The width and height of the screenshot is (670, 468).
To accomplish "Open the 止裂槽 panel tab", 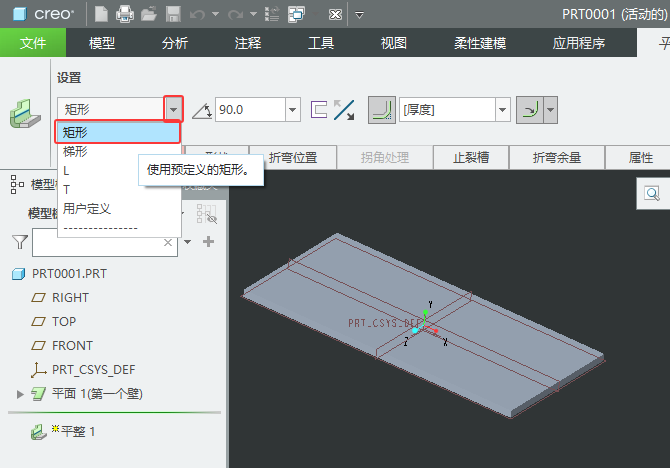I will (471, 158).
